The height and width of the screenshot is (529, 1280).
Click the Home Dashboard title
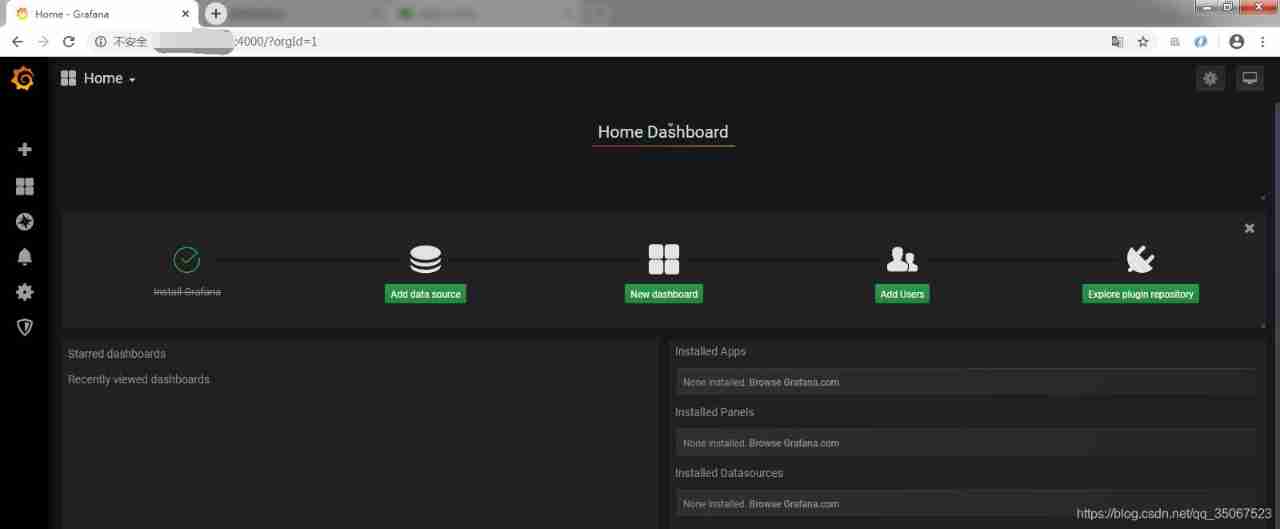pos(663,132)
